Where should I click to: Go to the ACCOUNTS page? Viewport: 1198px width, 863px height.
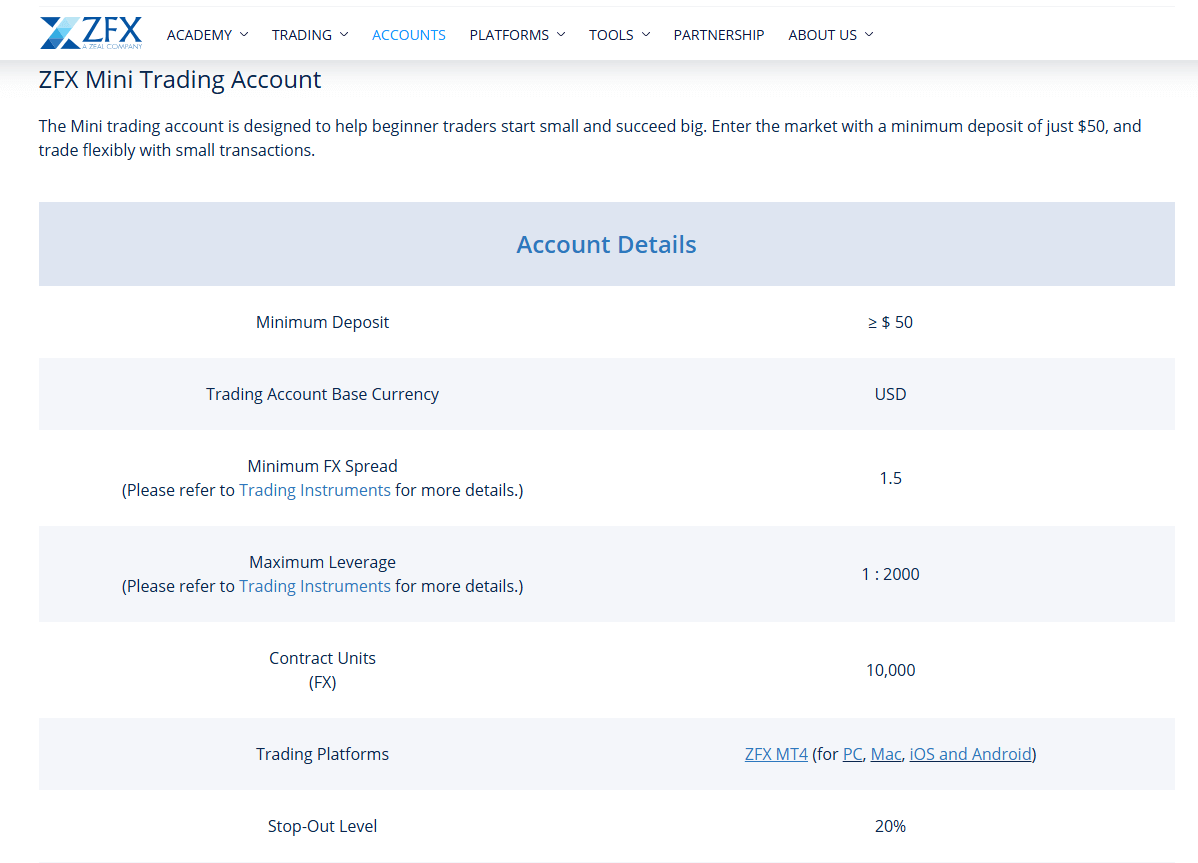[x=409, y=35]
